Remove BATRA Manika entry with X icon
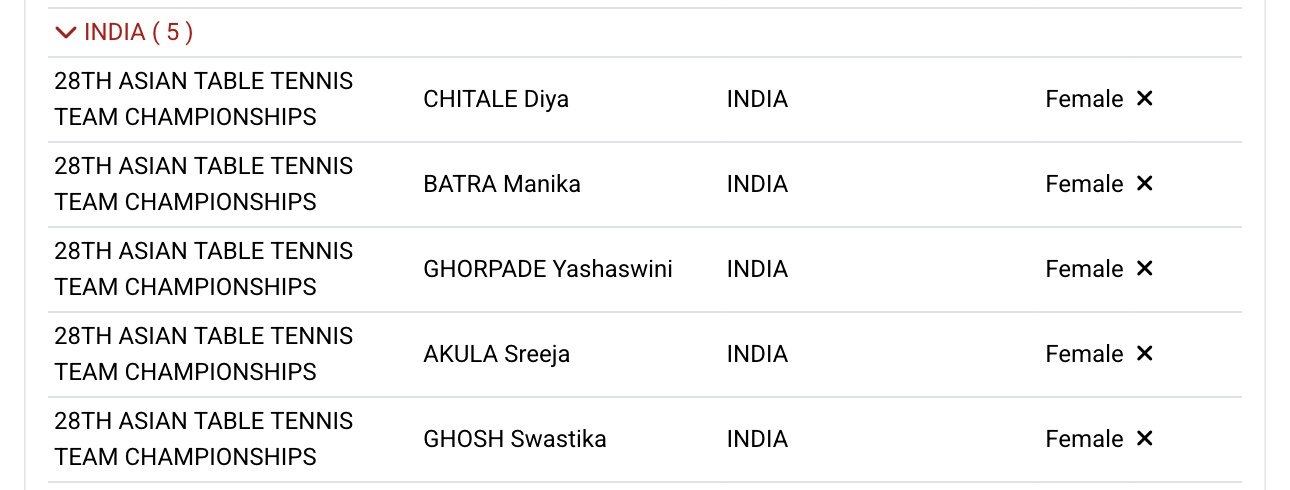The image size is (1290, 490). [1145, 183]
